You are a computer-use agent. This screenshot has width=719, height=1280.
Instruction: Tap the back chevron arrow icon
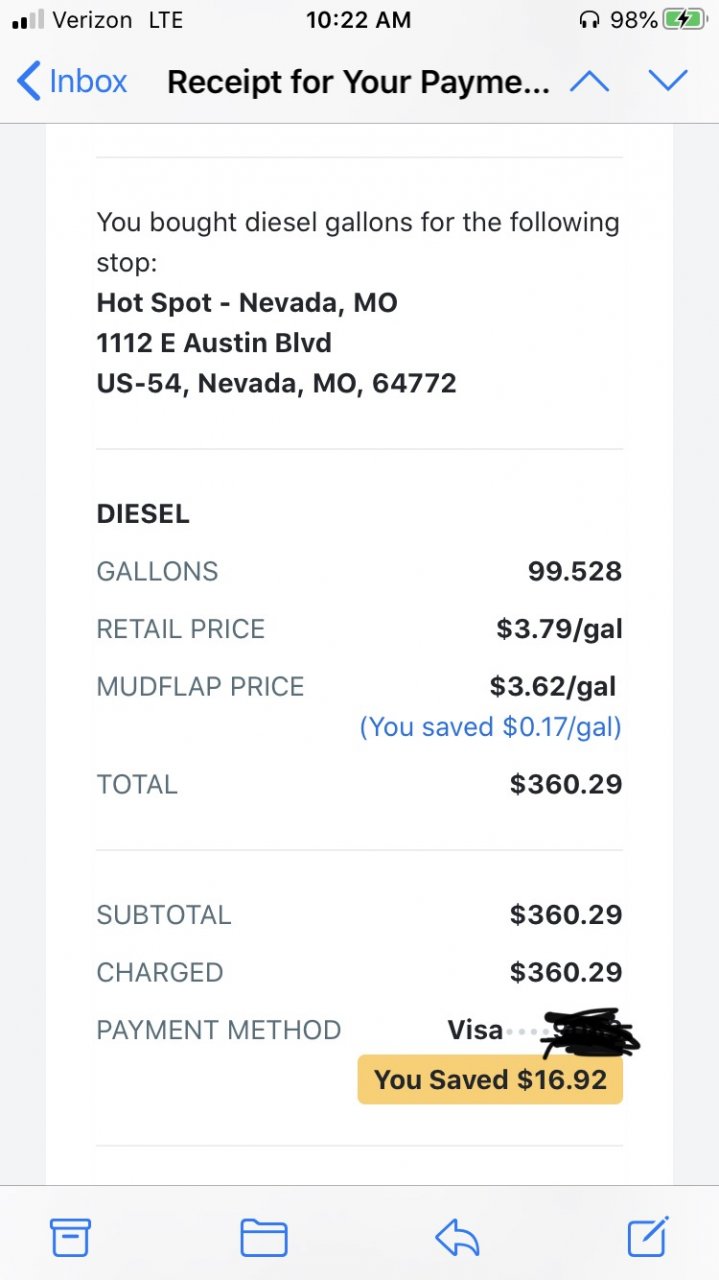(29, 81)
